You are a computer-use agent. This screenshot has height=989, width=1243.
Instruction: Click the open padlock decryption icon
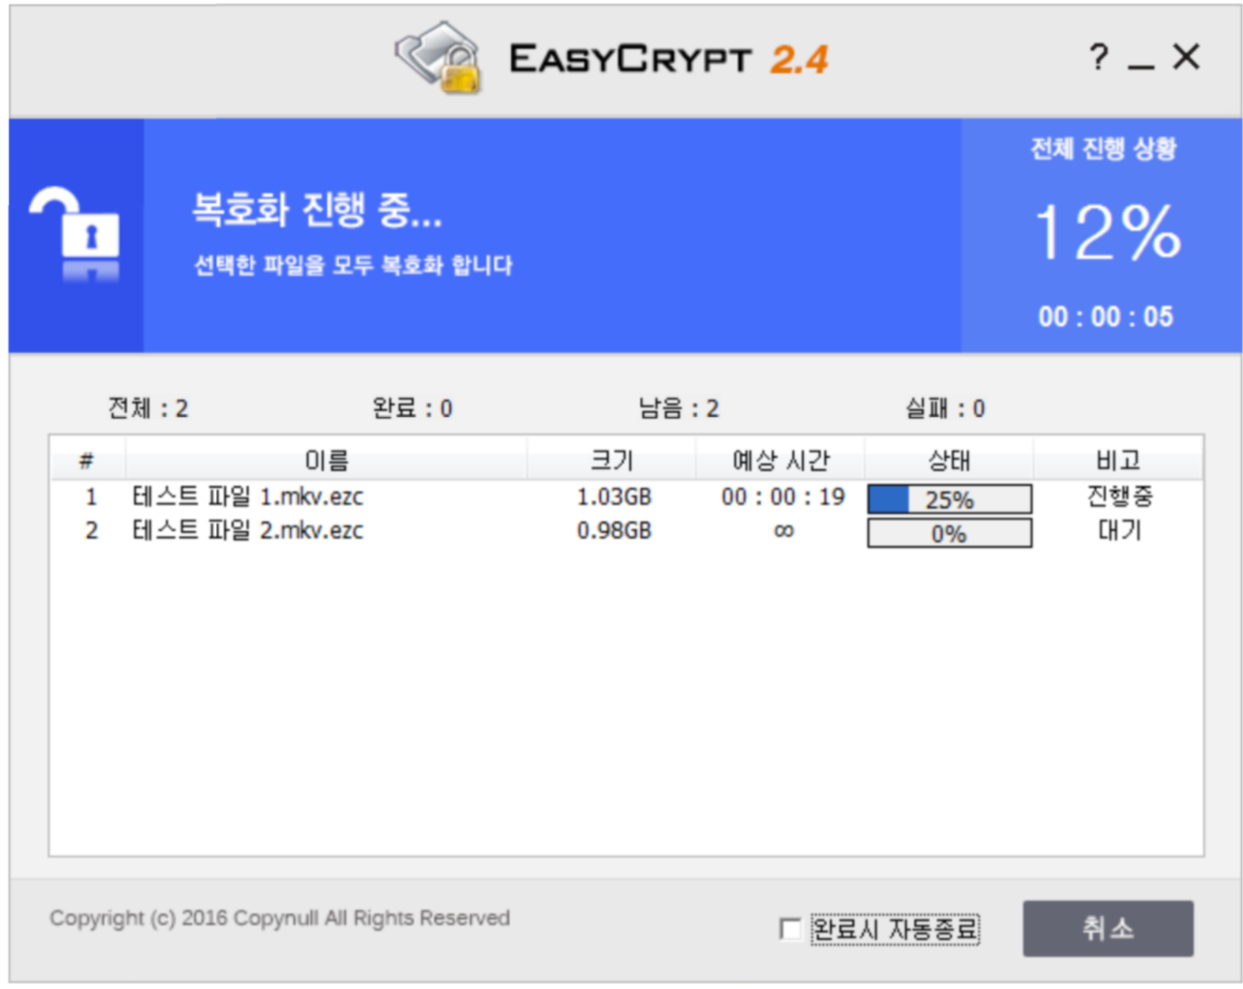click(75, 234)
